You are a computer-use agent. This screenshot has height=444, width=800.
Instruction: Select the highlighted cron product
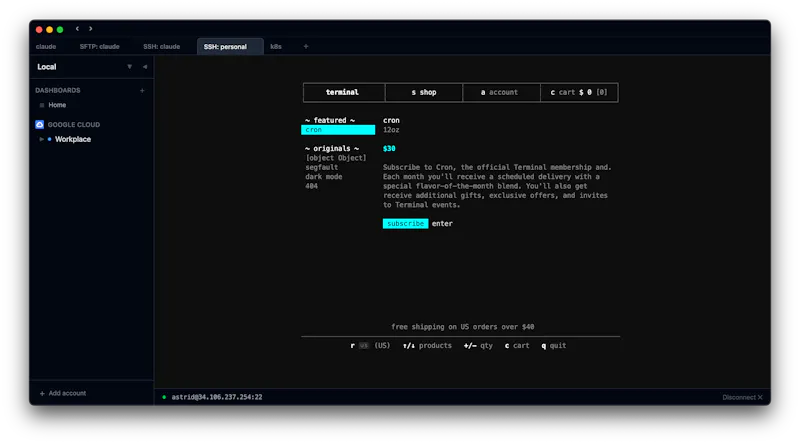pos(338,130)
